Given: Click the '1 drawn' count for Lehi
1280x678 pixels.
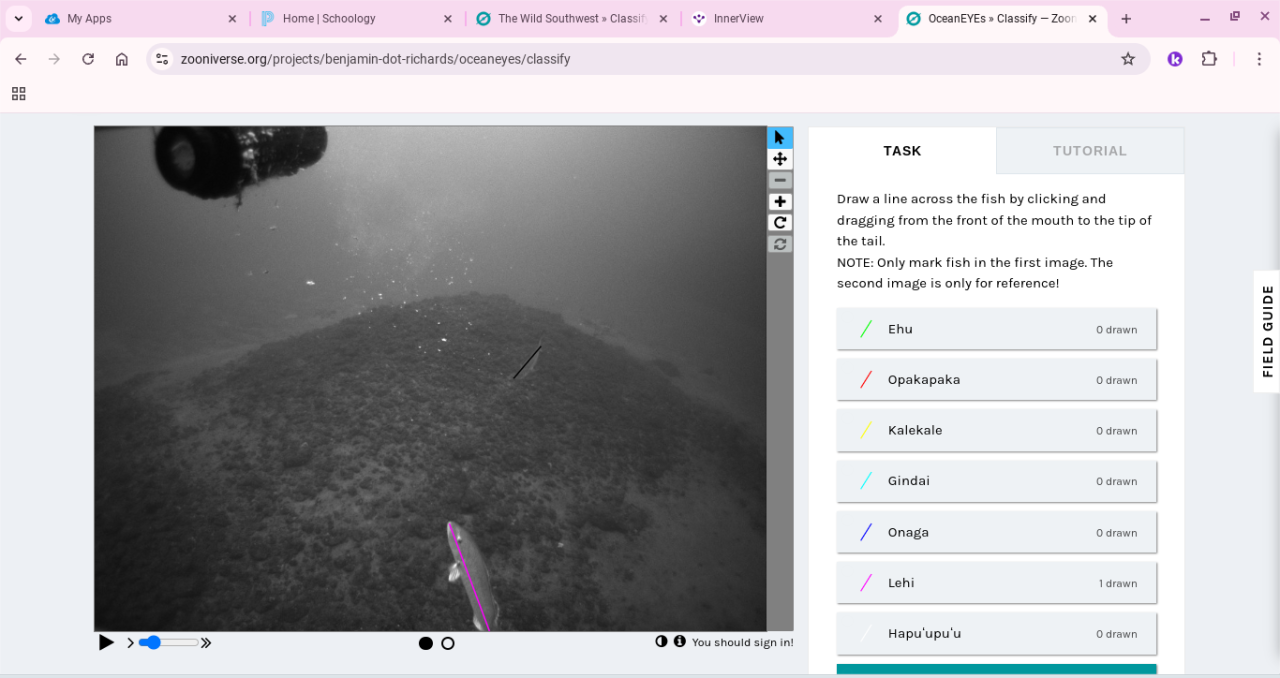Looking at the screenshot, I should tap(1118, 583).
